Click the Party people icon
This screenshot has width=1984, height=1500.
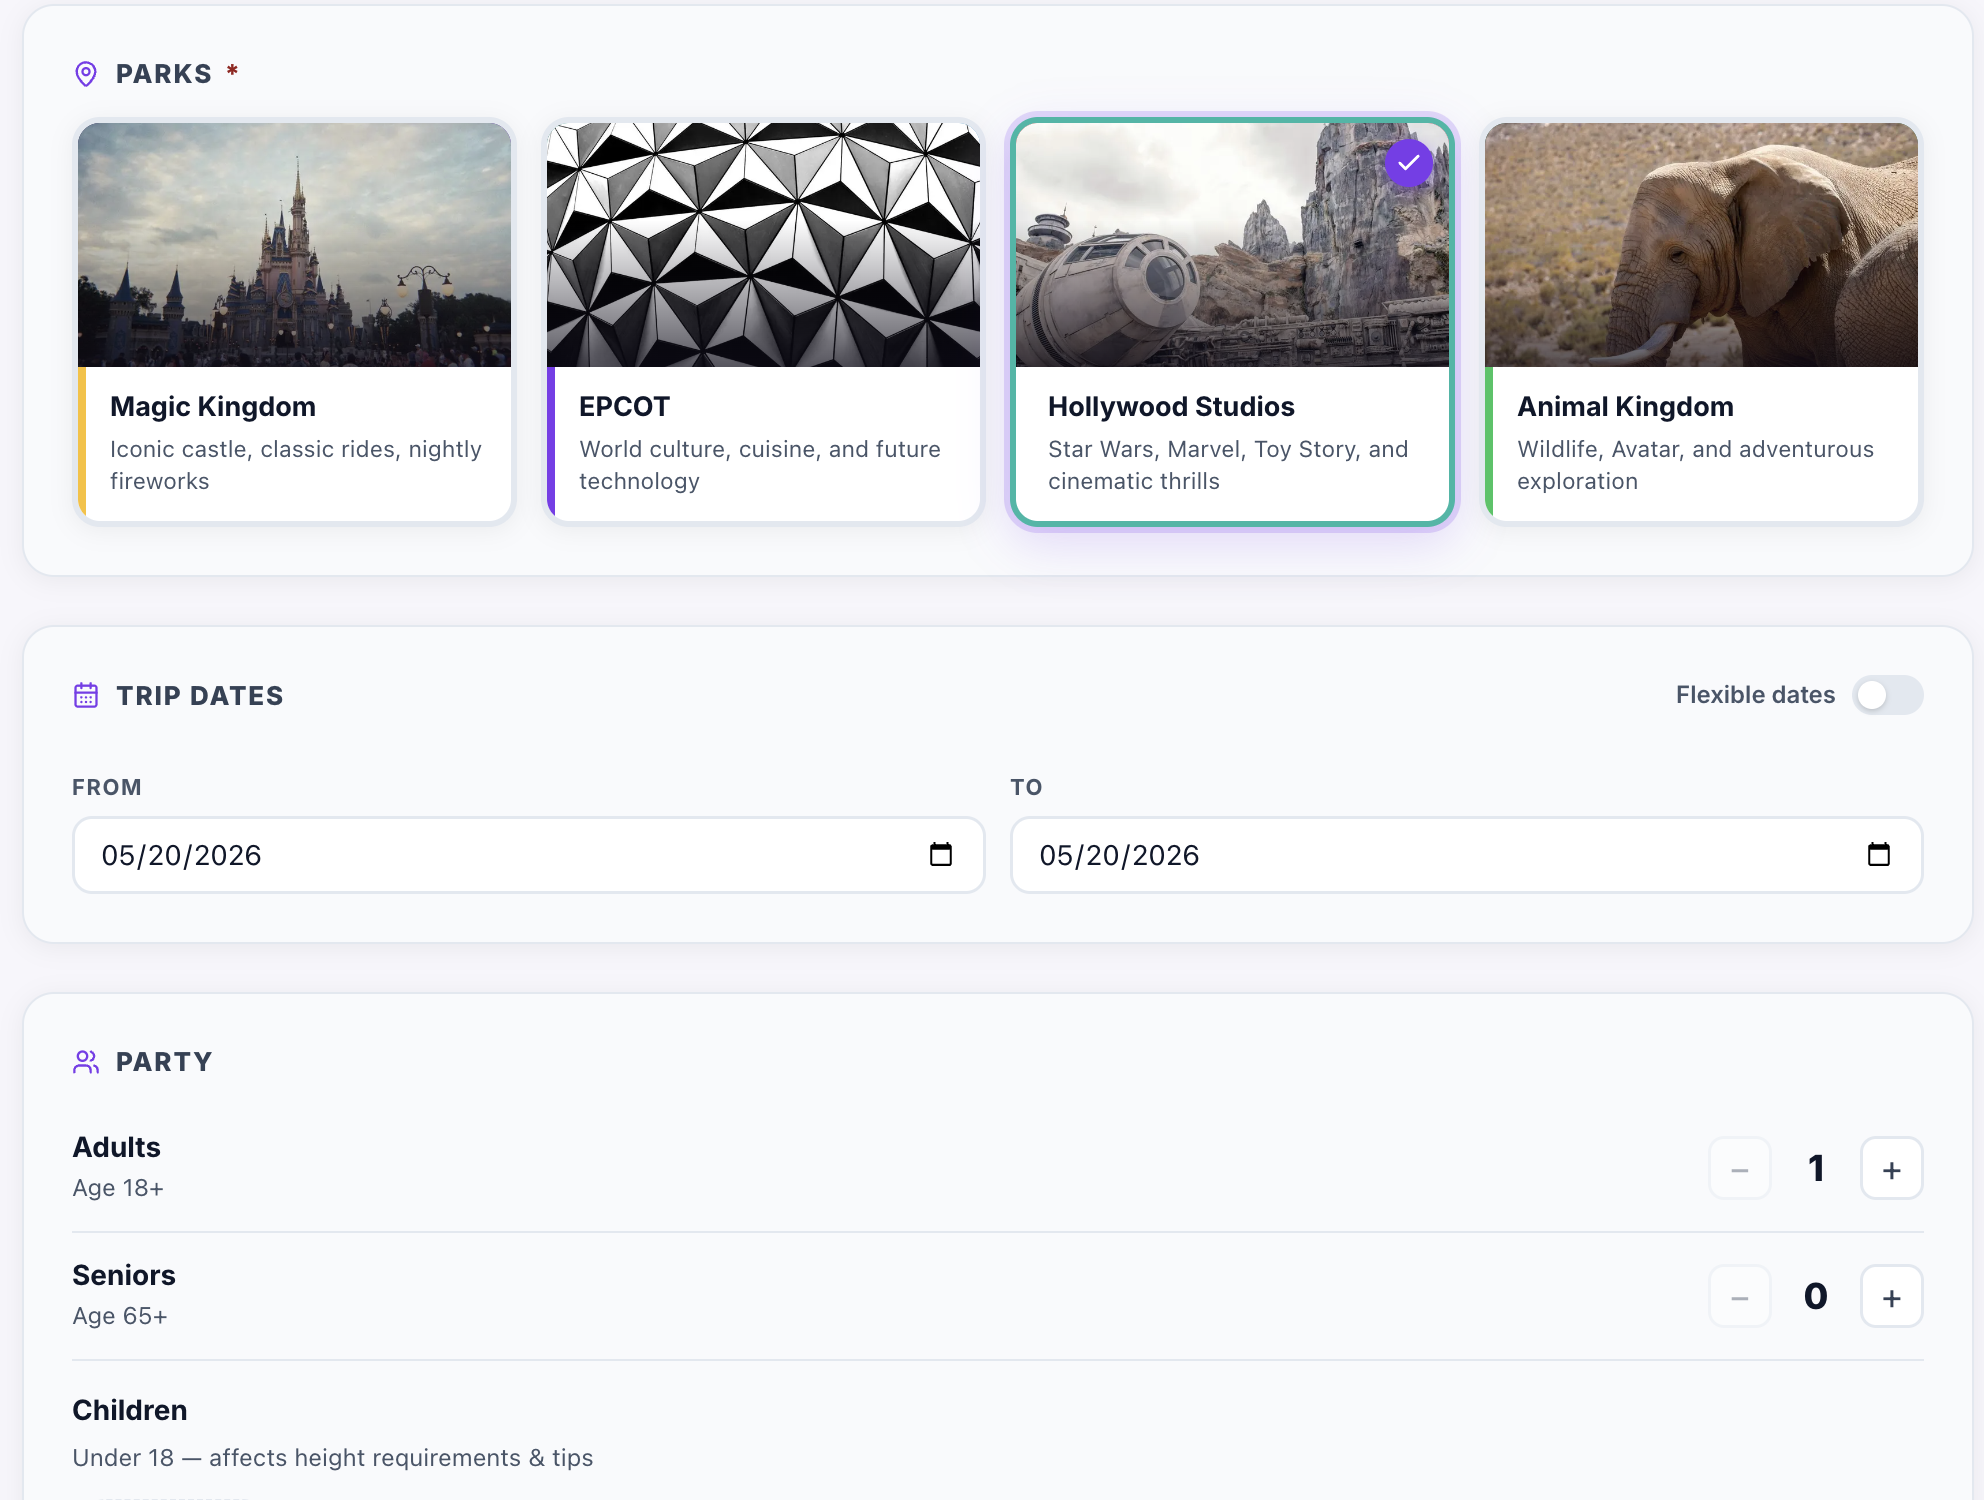[x=86, y=1062]
